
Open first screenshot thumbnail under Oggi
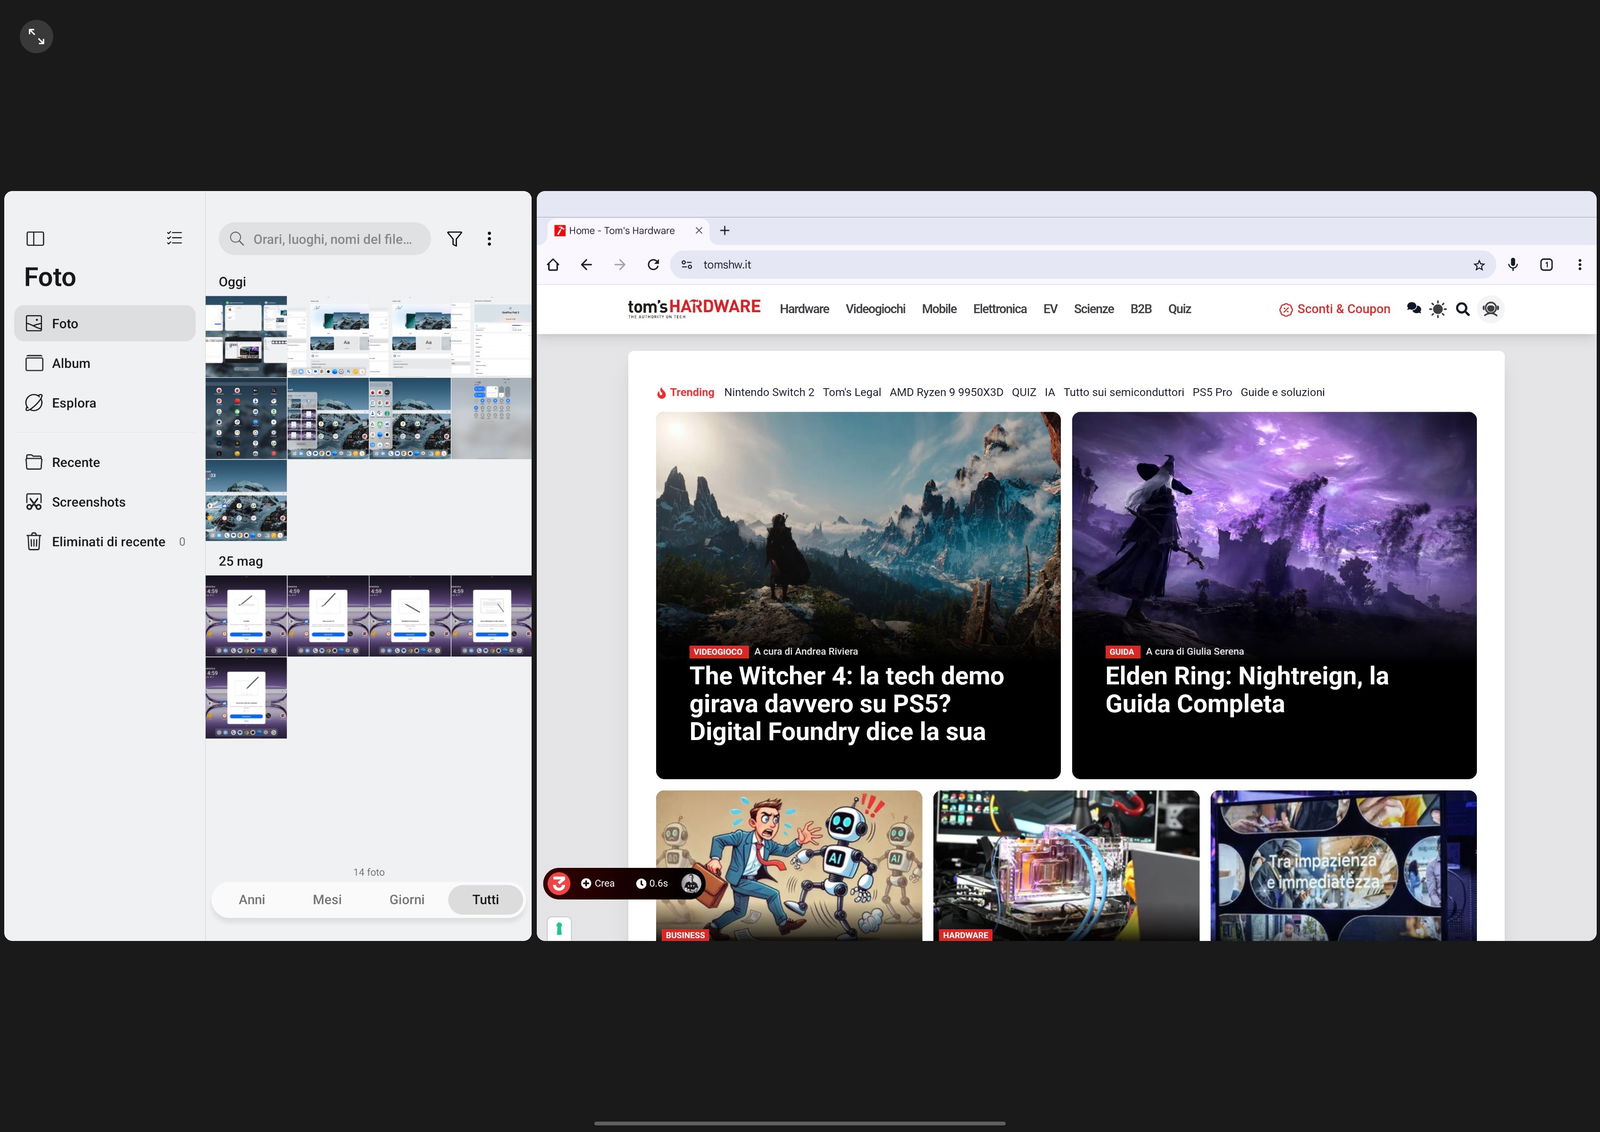246,336
